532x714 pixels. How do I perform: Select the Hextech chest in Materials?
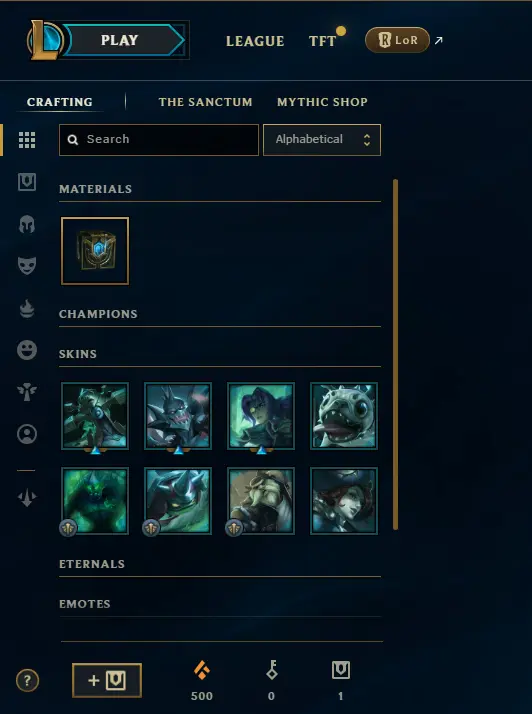(95, 251)
